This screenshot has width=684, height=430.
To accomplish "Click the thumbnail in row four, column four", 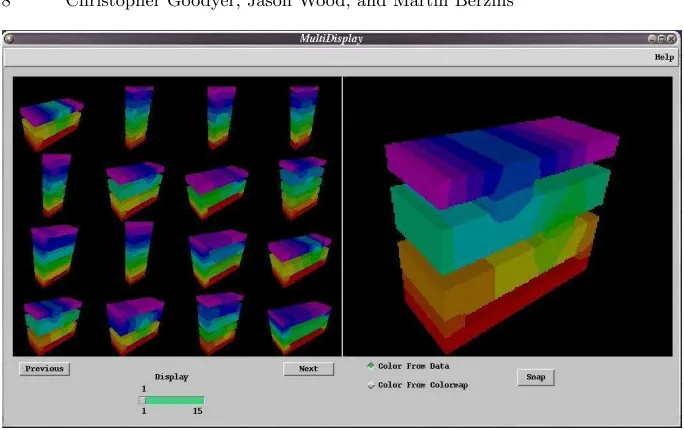I will 299,328.
